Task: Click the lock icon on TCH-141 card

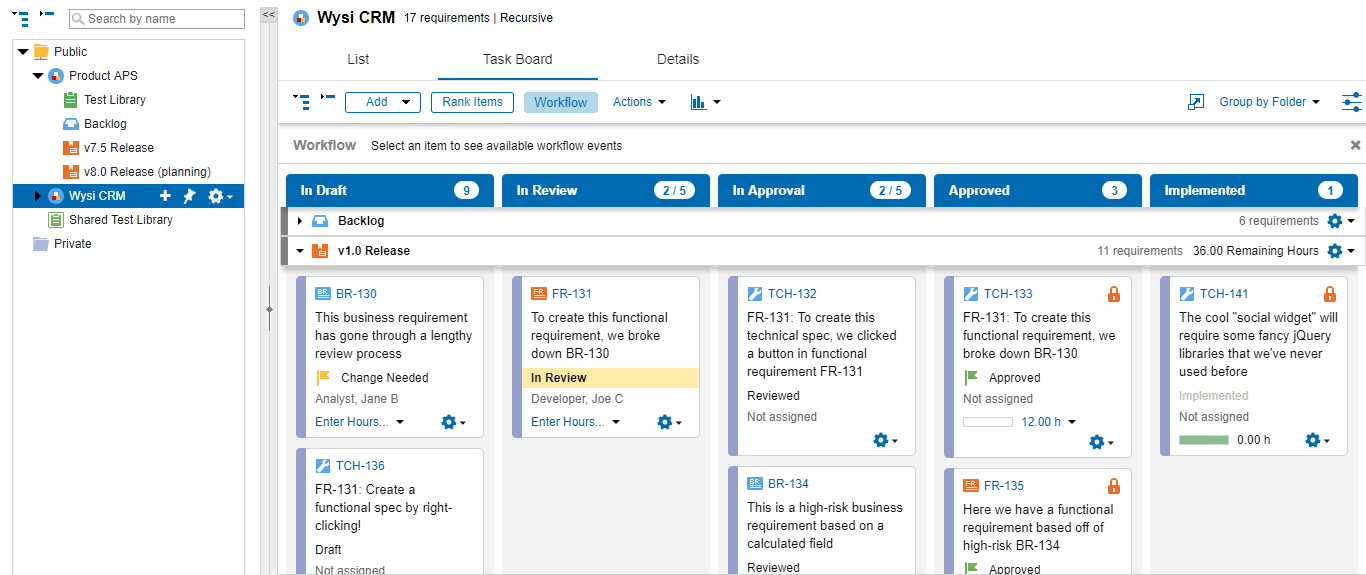Action: click(1329, 294)
